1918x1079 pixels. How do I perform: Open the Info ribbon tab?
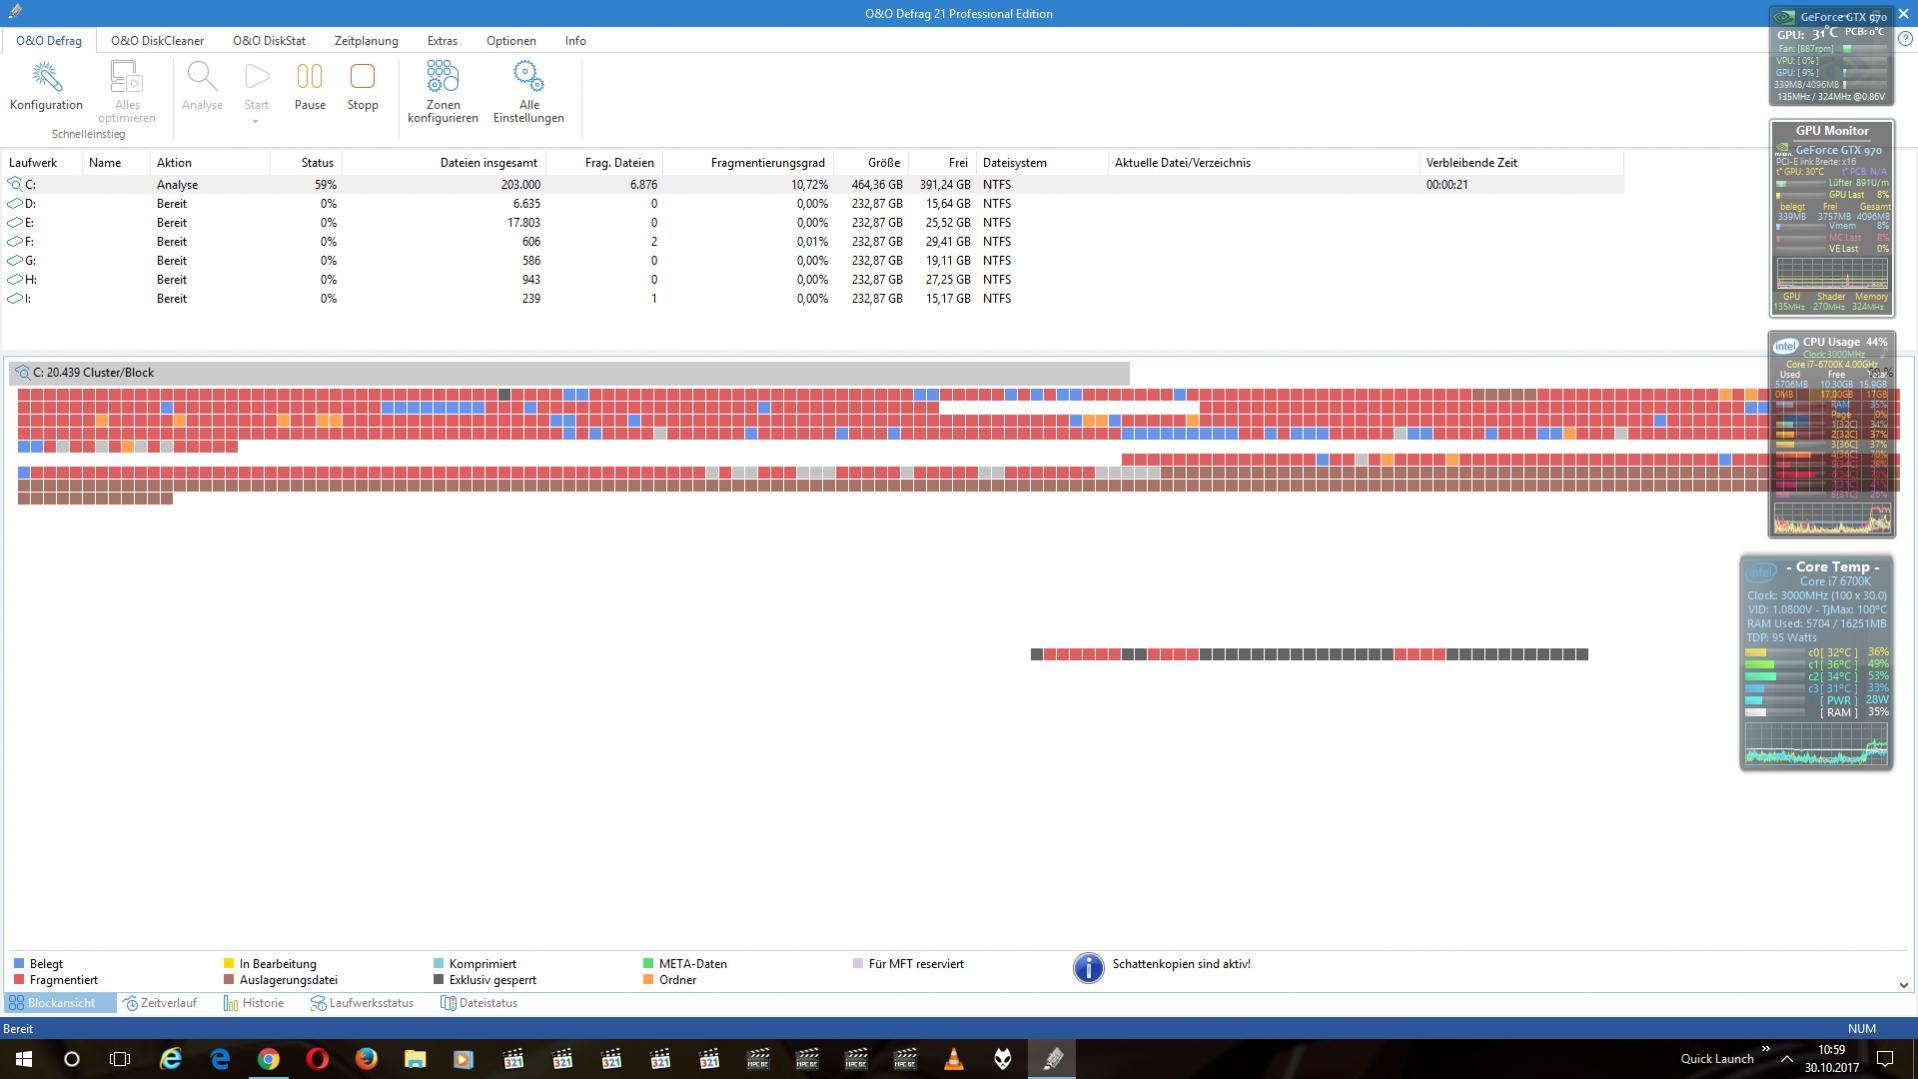pyautogui.click(x=575, y=41)
